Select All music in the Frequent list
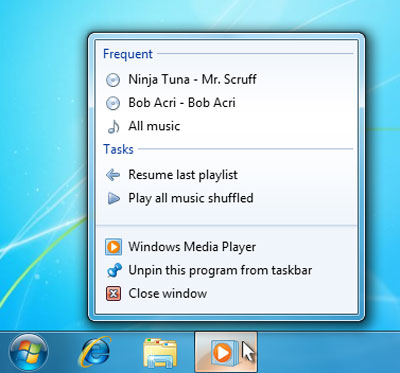This screenshot has height=373, width=400. pyautogui.click(x=226, y=126)
